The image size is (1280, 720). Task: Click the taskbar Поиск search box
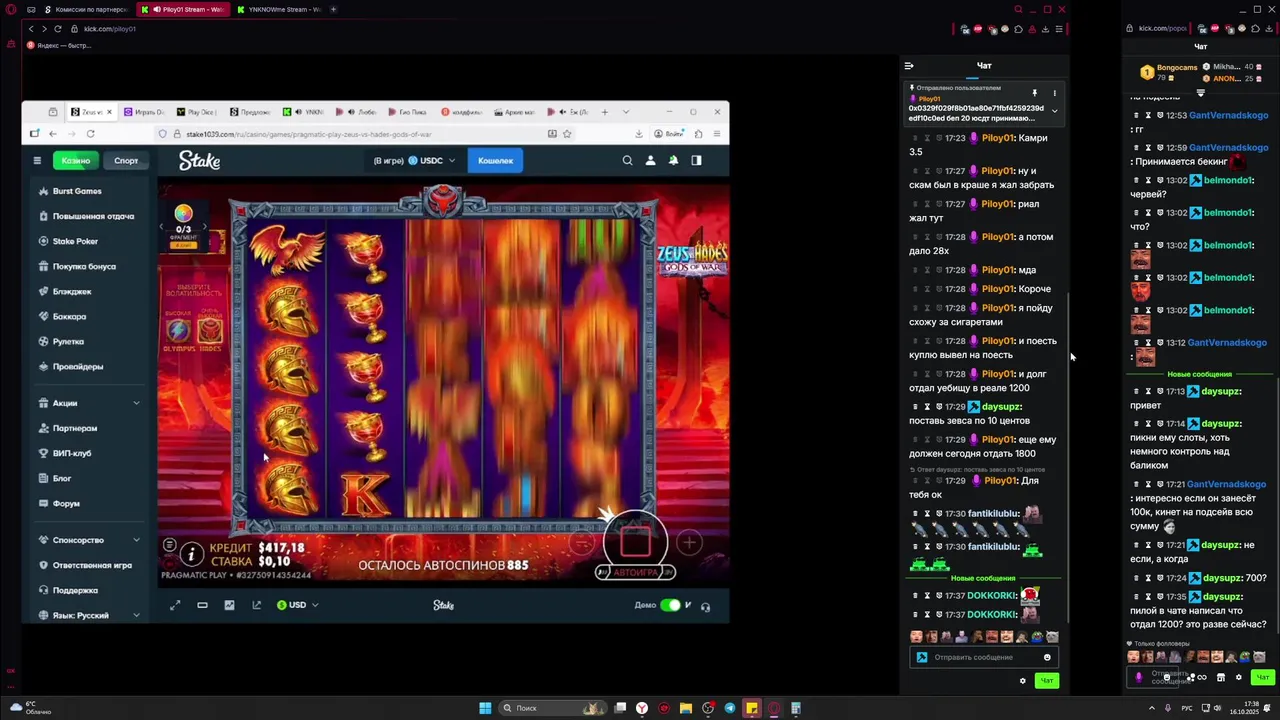pos(553,708)
